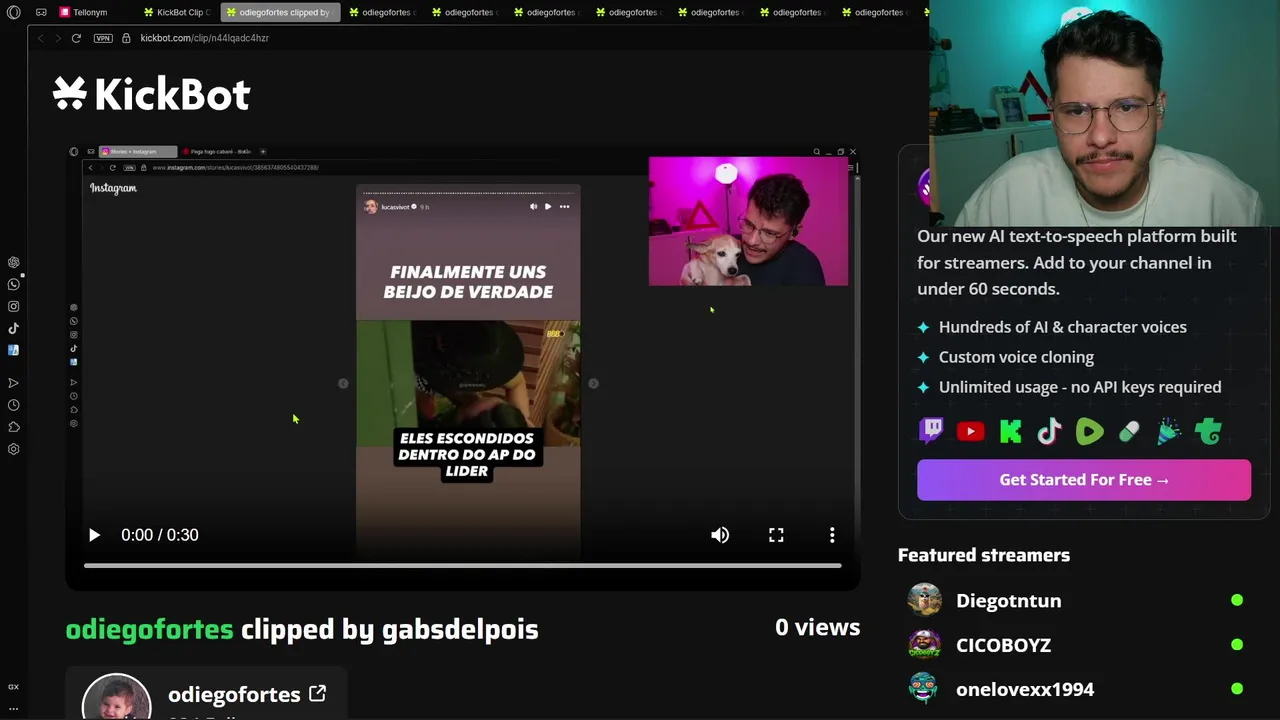Viewport: 1280px width, 720px height.
Task: Select the active 'odiegofortes clipped by' tab
Action: (279, 12)
